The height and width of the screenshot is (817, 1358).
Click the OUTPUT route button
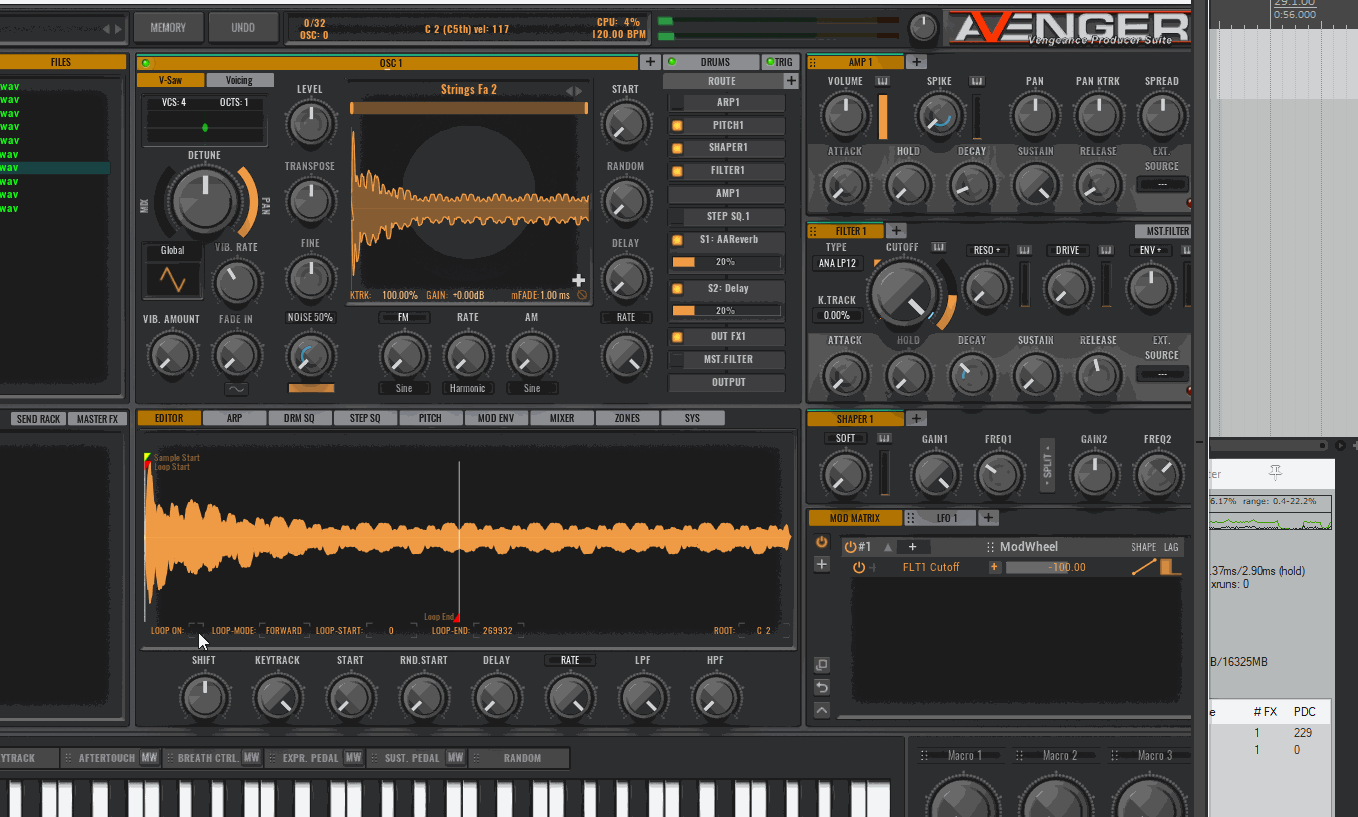(x=727, y=382)
